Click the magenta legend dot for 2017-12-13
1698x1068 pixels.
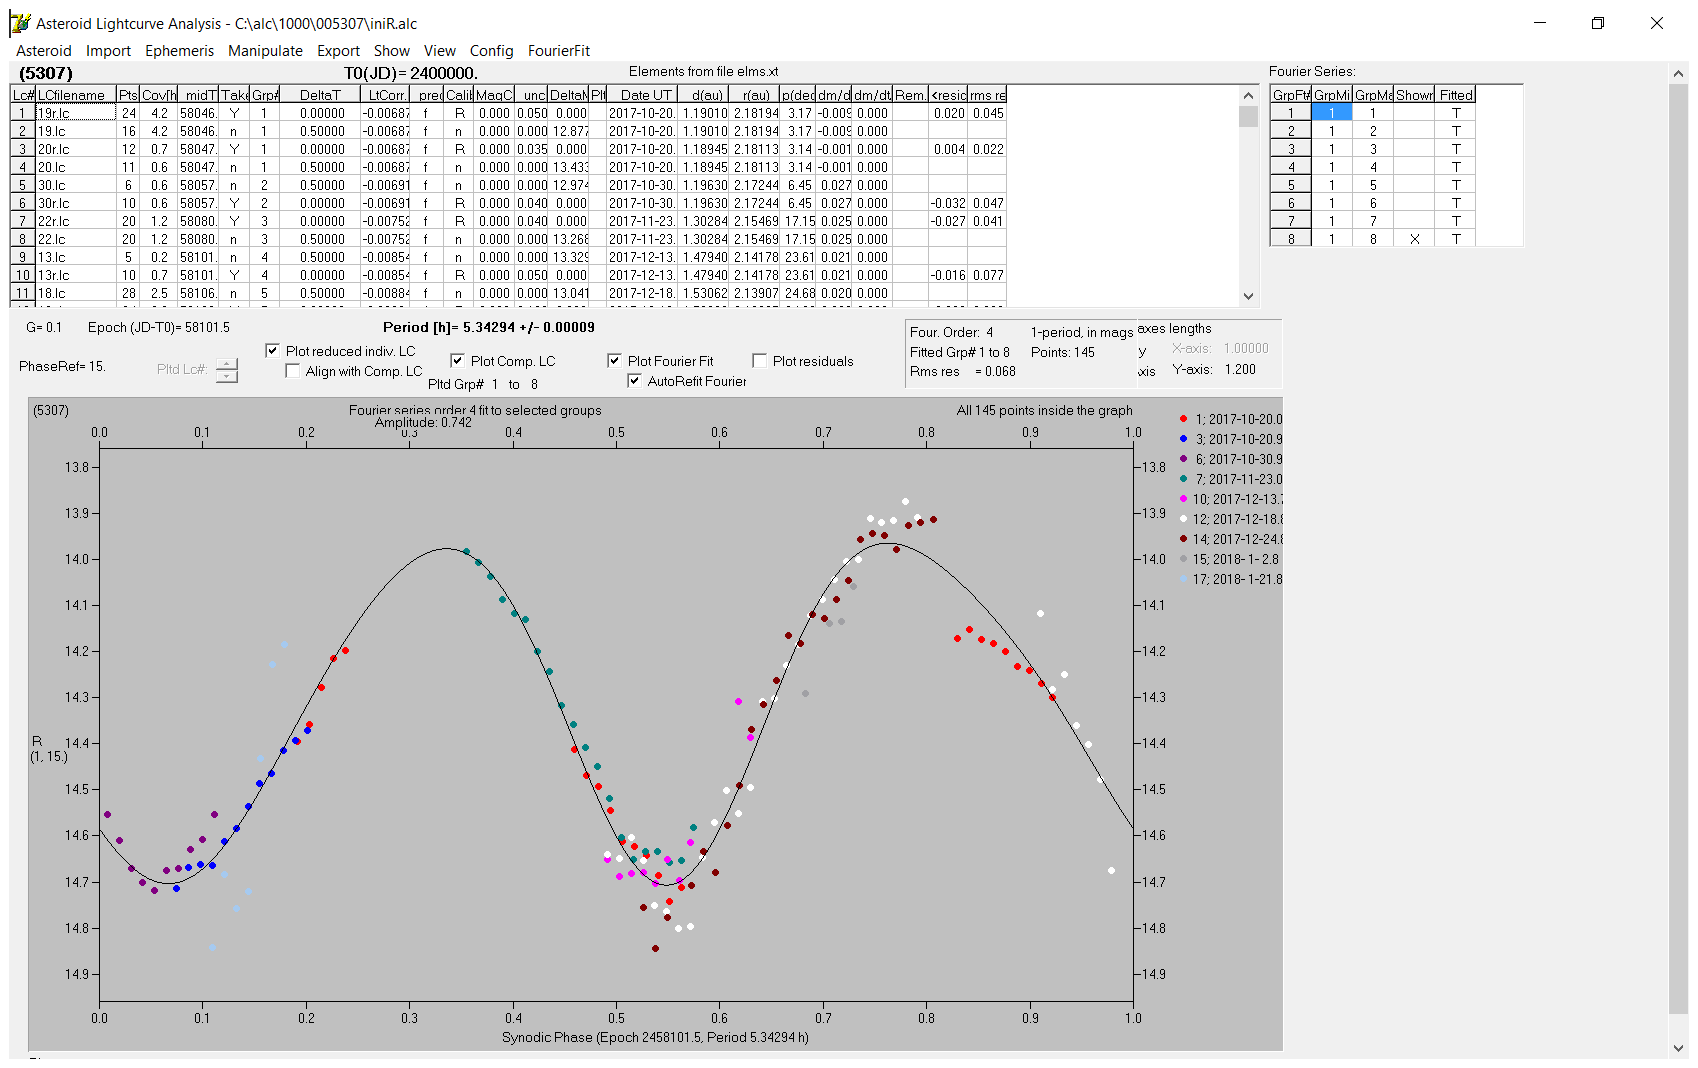(1183, 499)
